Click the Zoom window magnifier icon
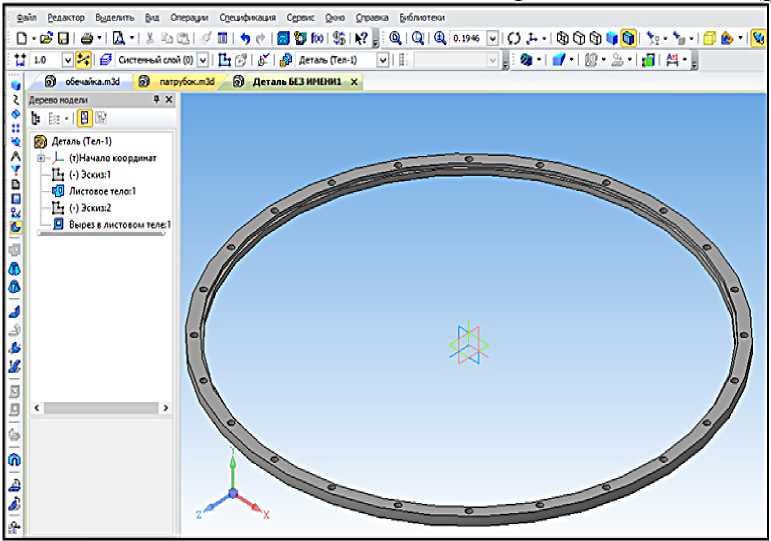 click(x=395, y=38)
